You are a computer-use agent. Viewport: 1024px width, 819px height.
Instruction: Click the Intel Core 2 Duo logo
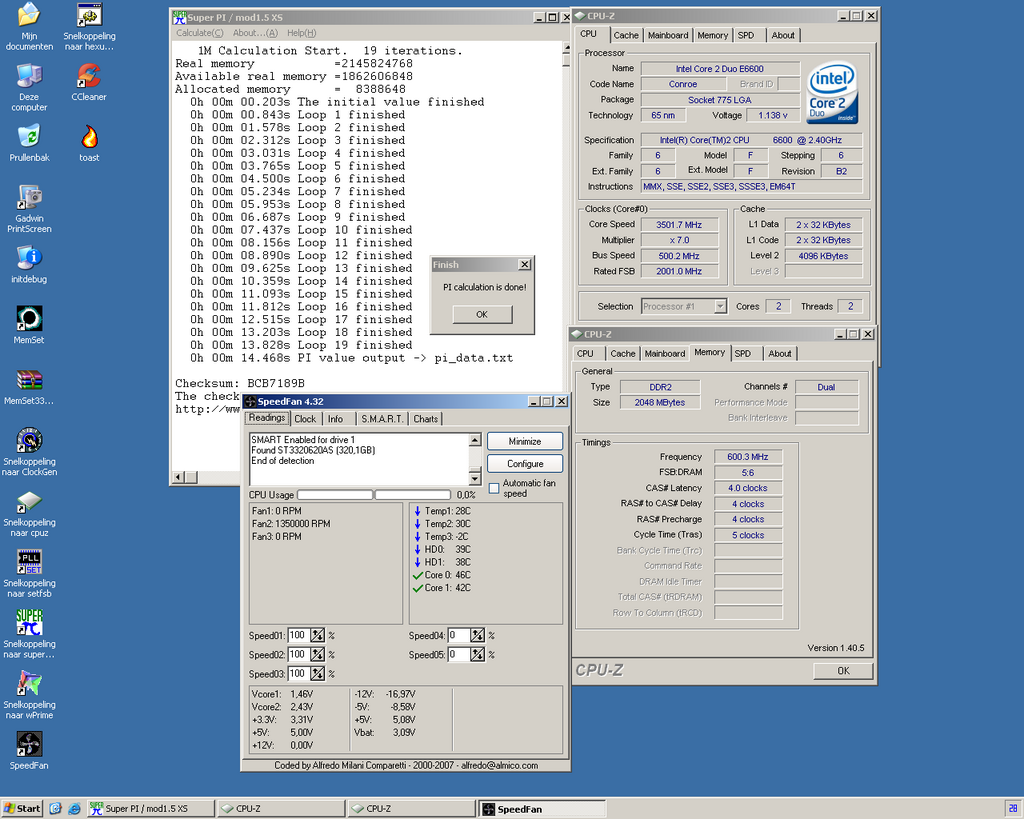832,93
